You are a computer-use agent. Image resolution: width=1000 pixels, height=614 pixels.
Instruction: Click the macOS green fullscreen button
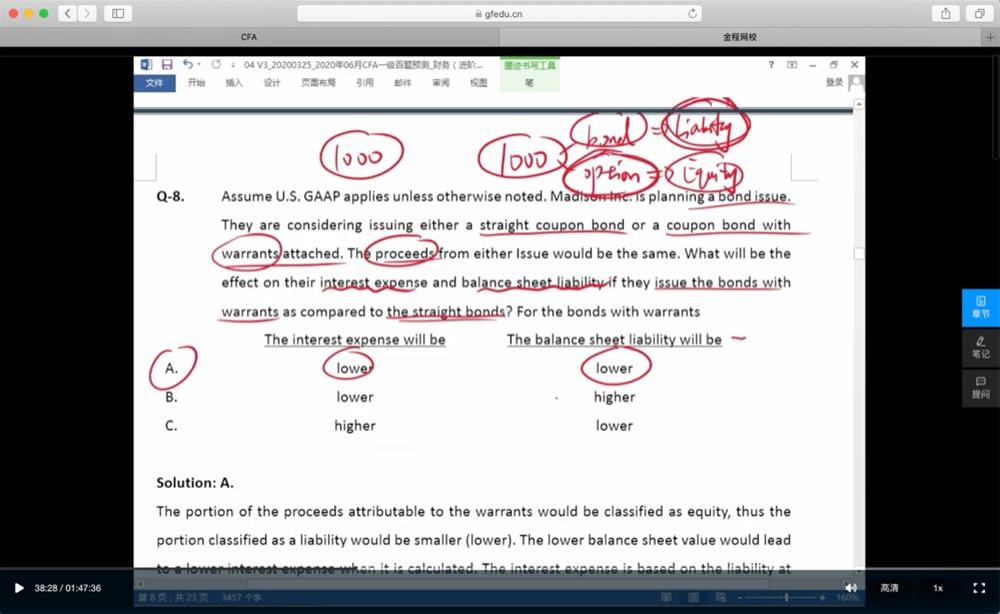point(43,13)
